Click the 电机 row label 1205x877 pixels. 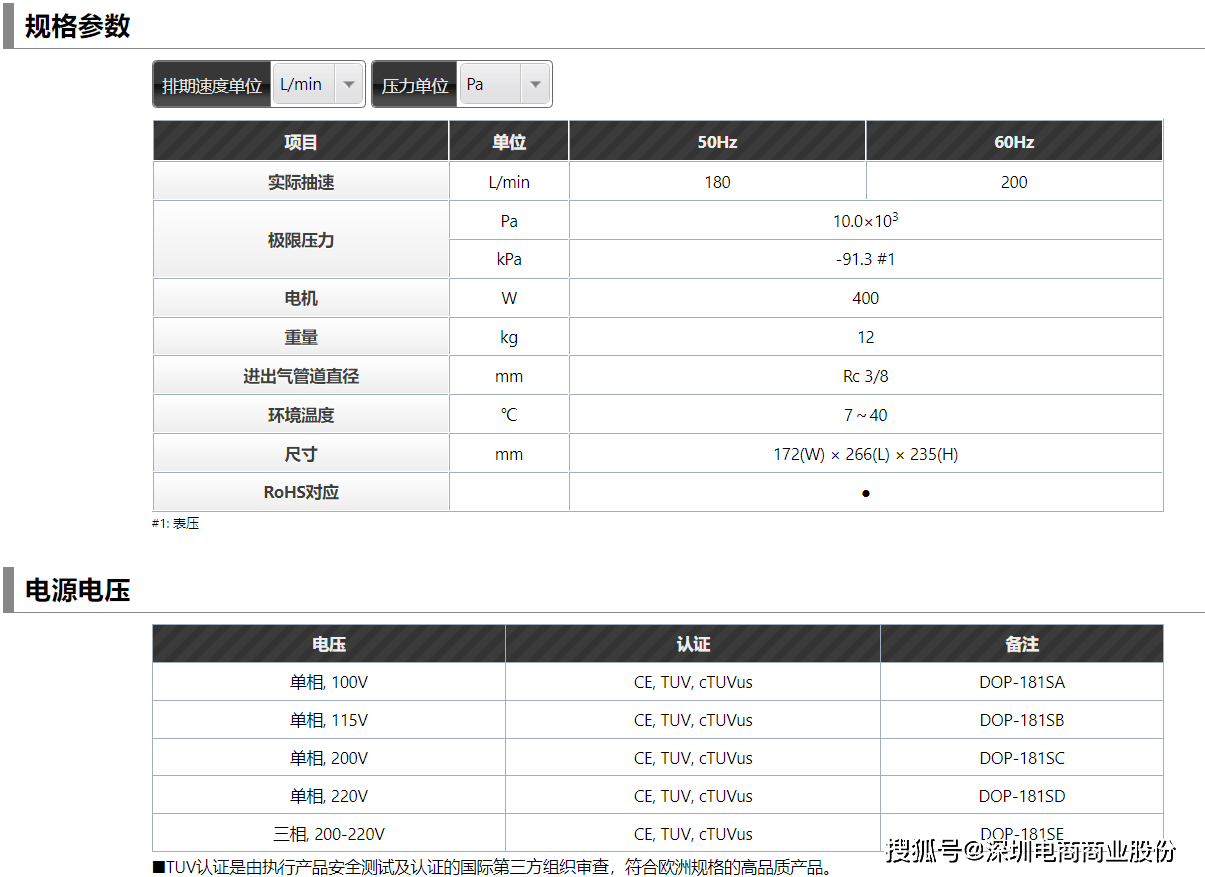(301, 298)
